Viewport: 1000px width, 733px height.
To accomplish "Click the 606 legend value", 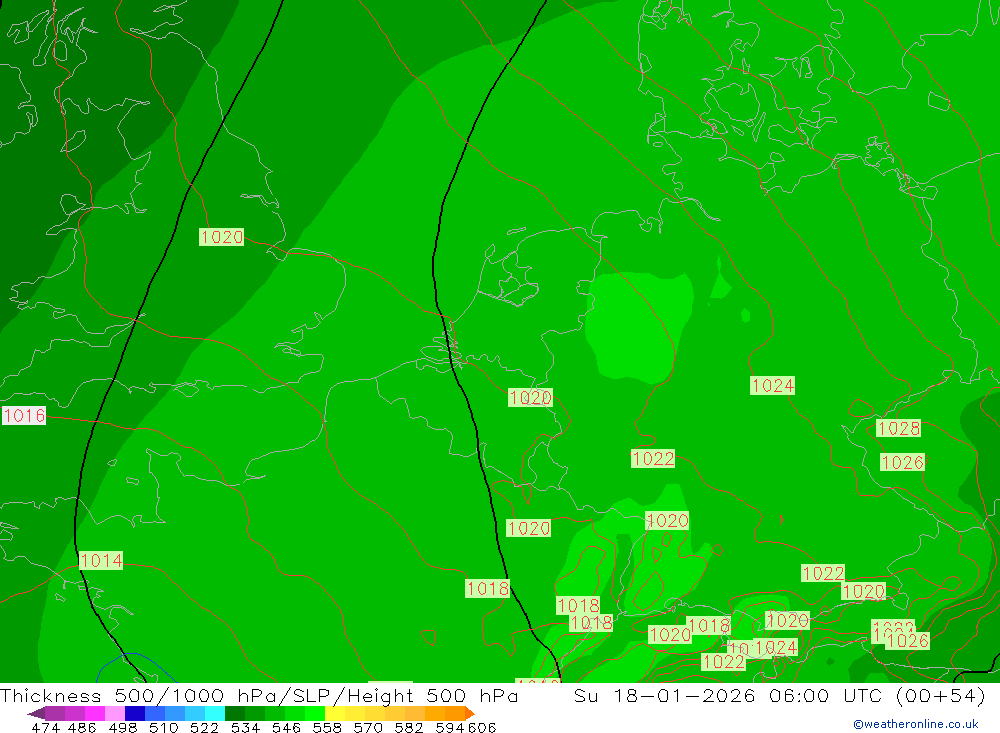I will click(482, 727).
